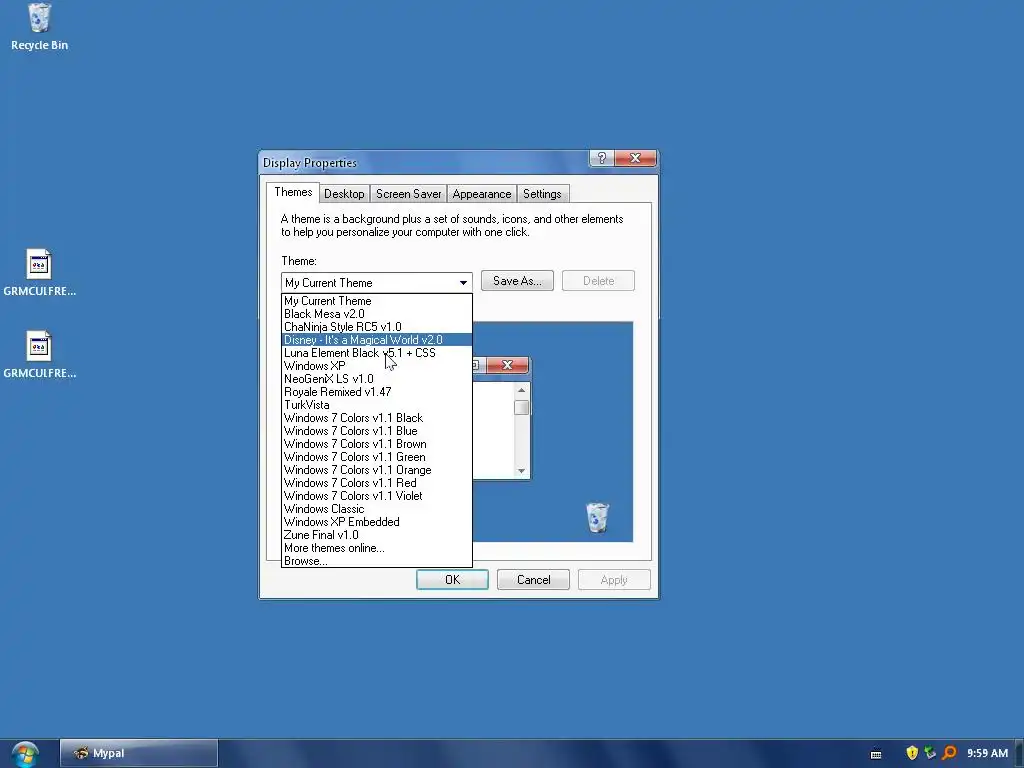Choose Luna Element Black v5.1 + CSS
Viewport: 1024px width, 768px height.
[x=377, y=353]
